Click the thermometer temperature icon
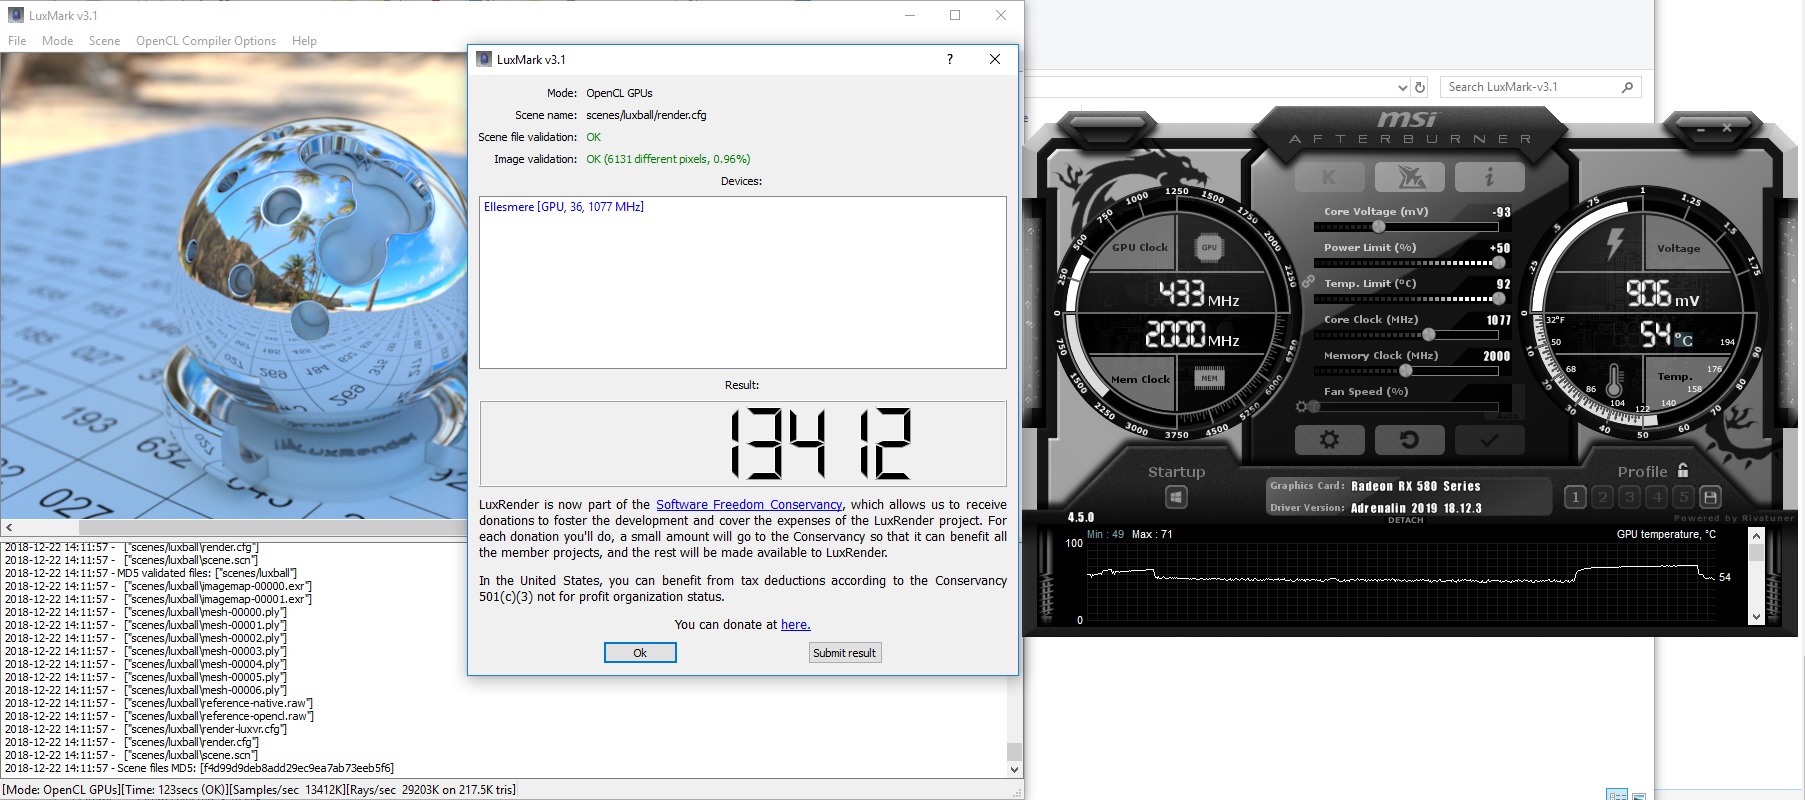This screenshot has height=800, width=1805. click(x=1613, y=381)
